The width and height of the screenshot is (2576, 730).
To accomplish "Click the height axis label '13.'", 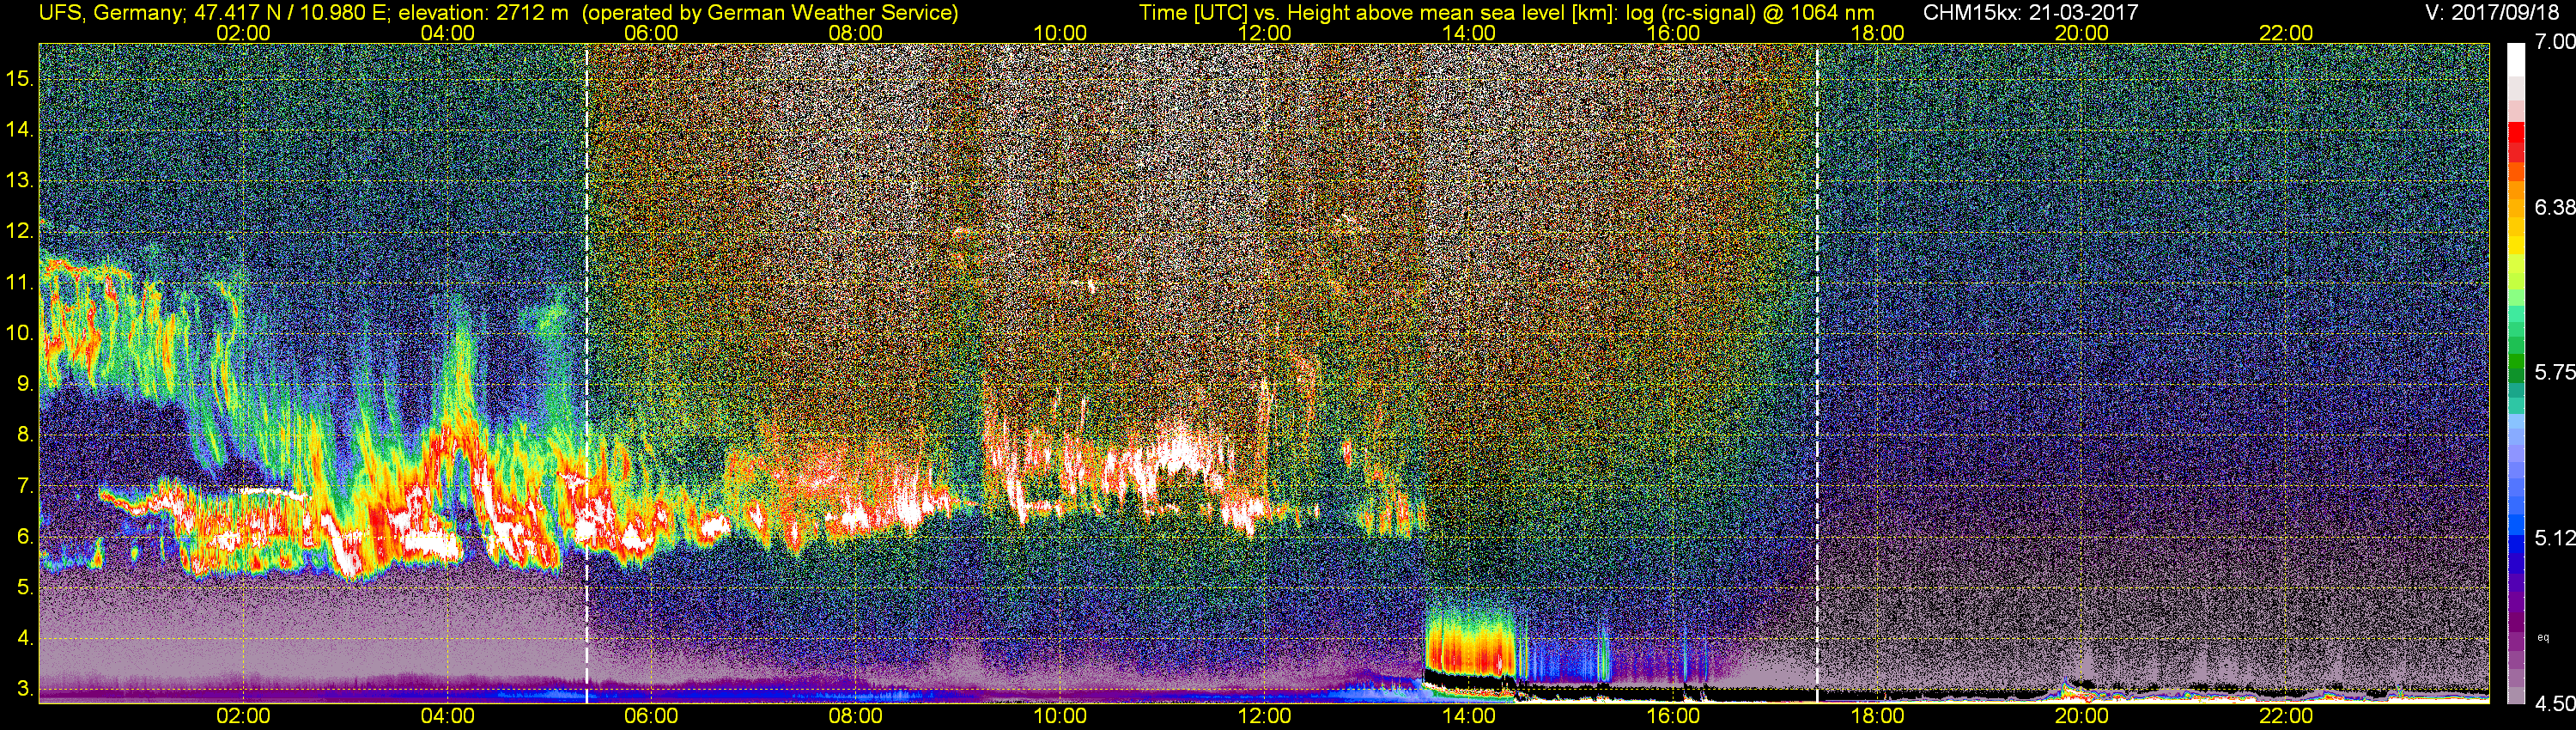I will point(20,180).
